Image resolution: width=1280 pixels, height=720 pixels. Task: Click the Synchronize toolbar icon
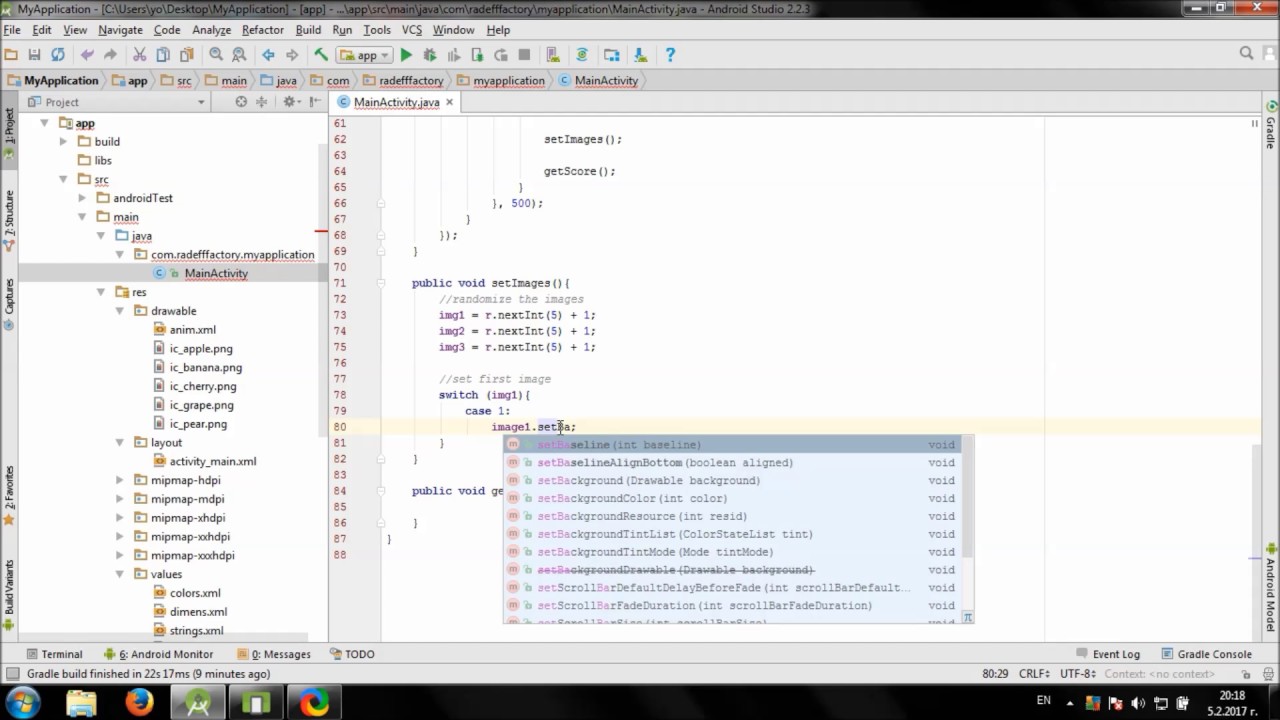point(58,55)
